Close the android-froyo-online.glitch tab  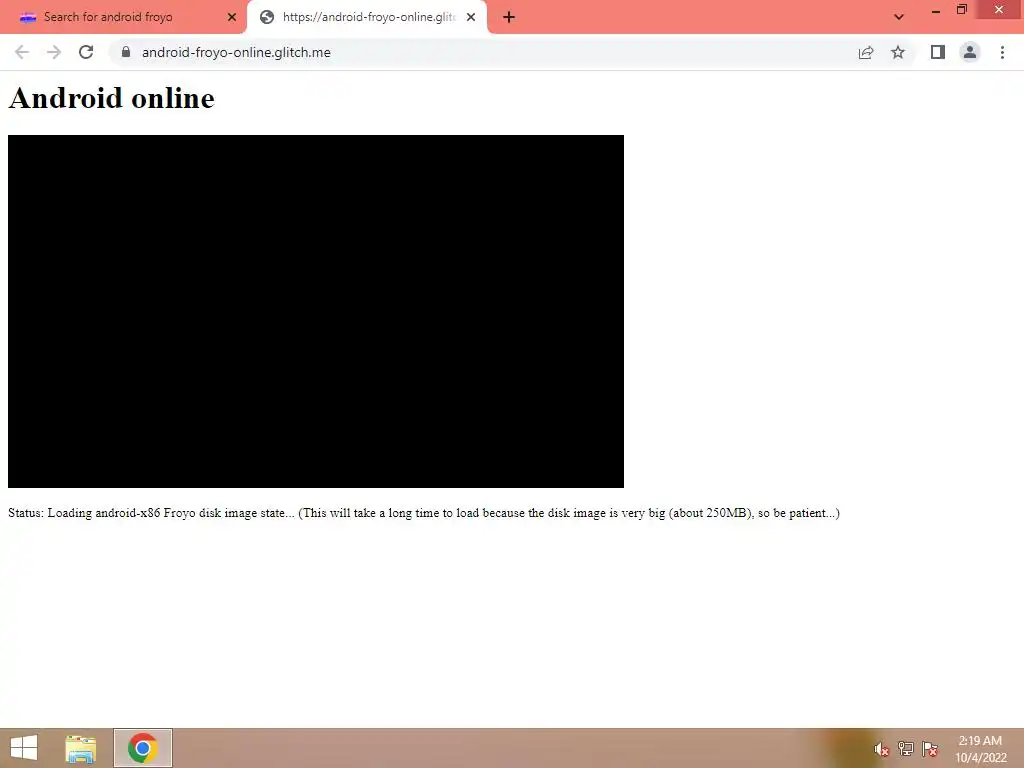click(x=471, y=17)
